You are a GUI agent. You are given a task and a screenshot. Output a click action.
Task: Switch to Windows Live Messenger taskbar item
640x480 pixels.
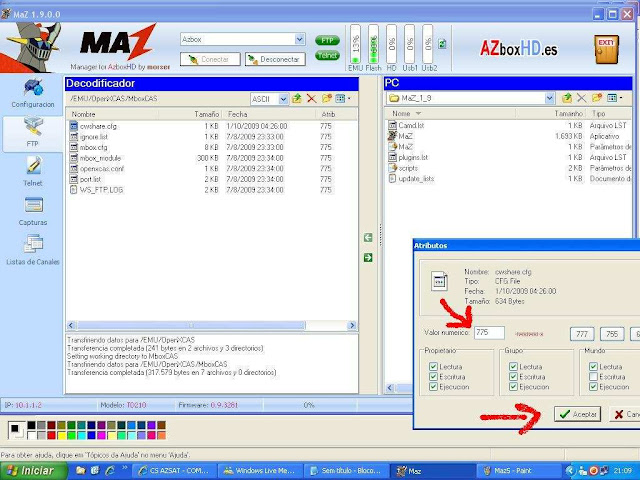coord(262,471)
